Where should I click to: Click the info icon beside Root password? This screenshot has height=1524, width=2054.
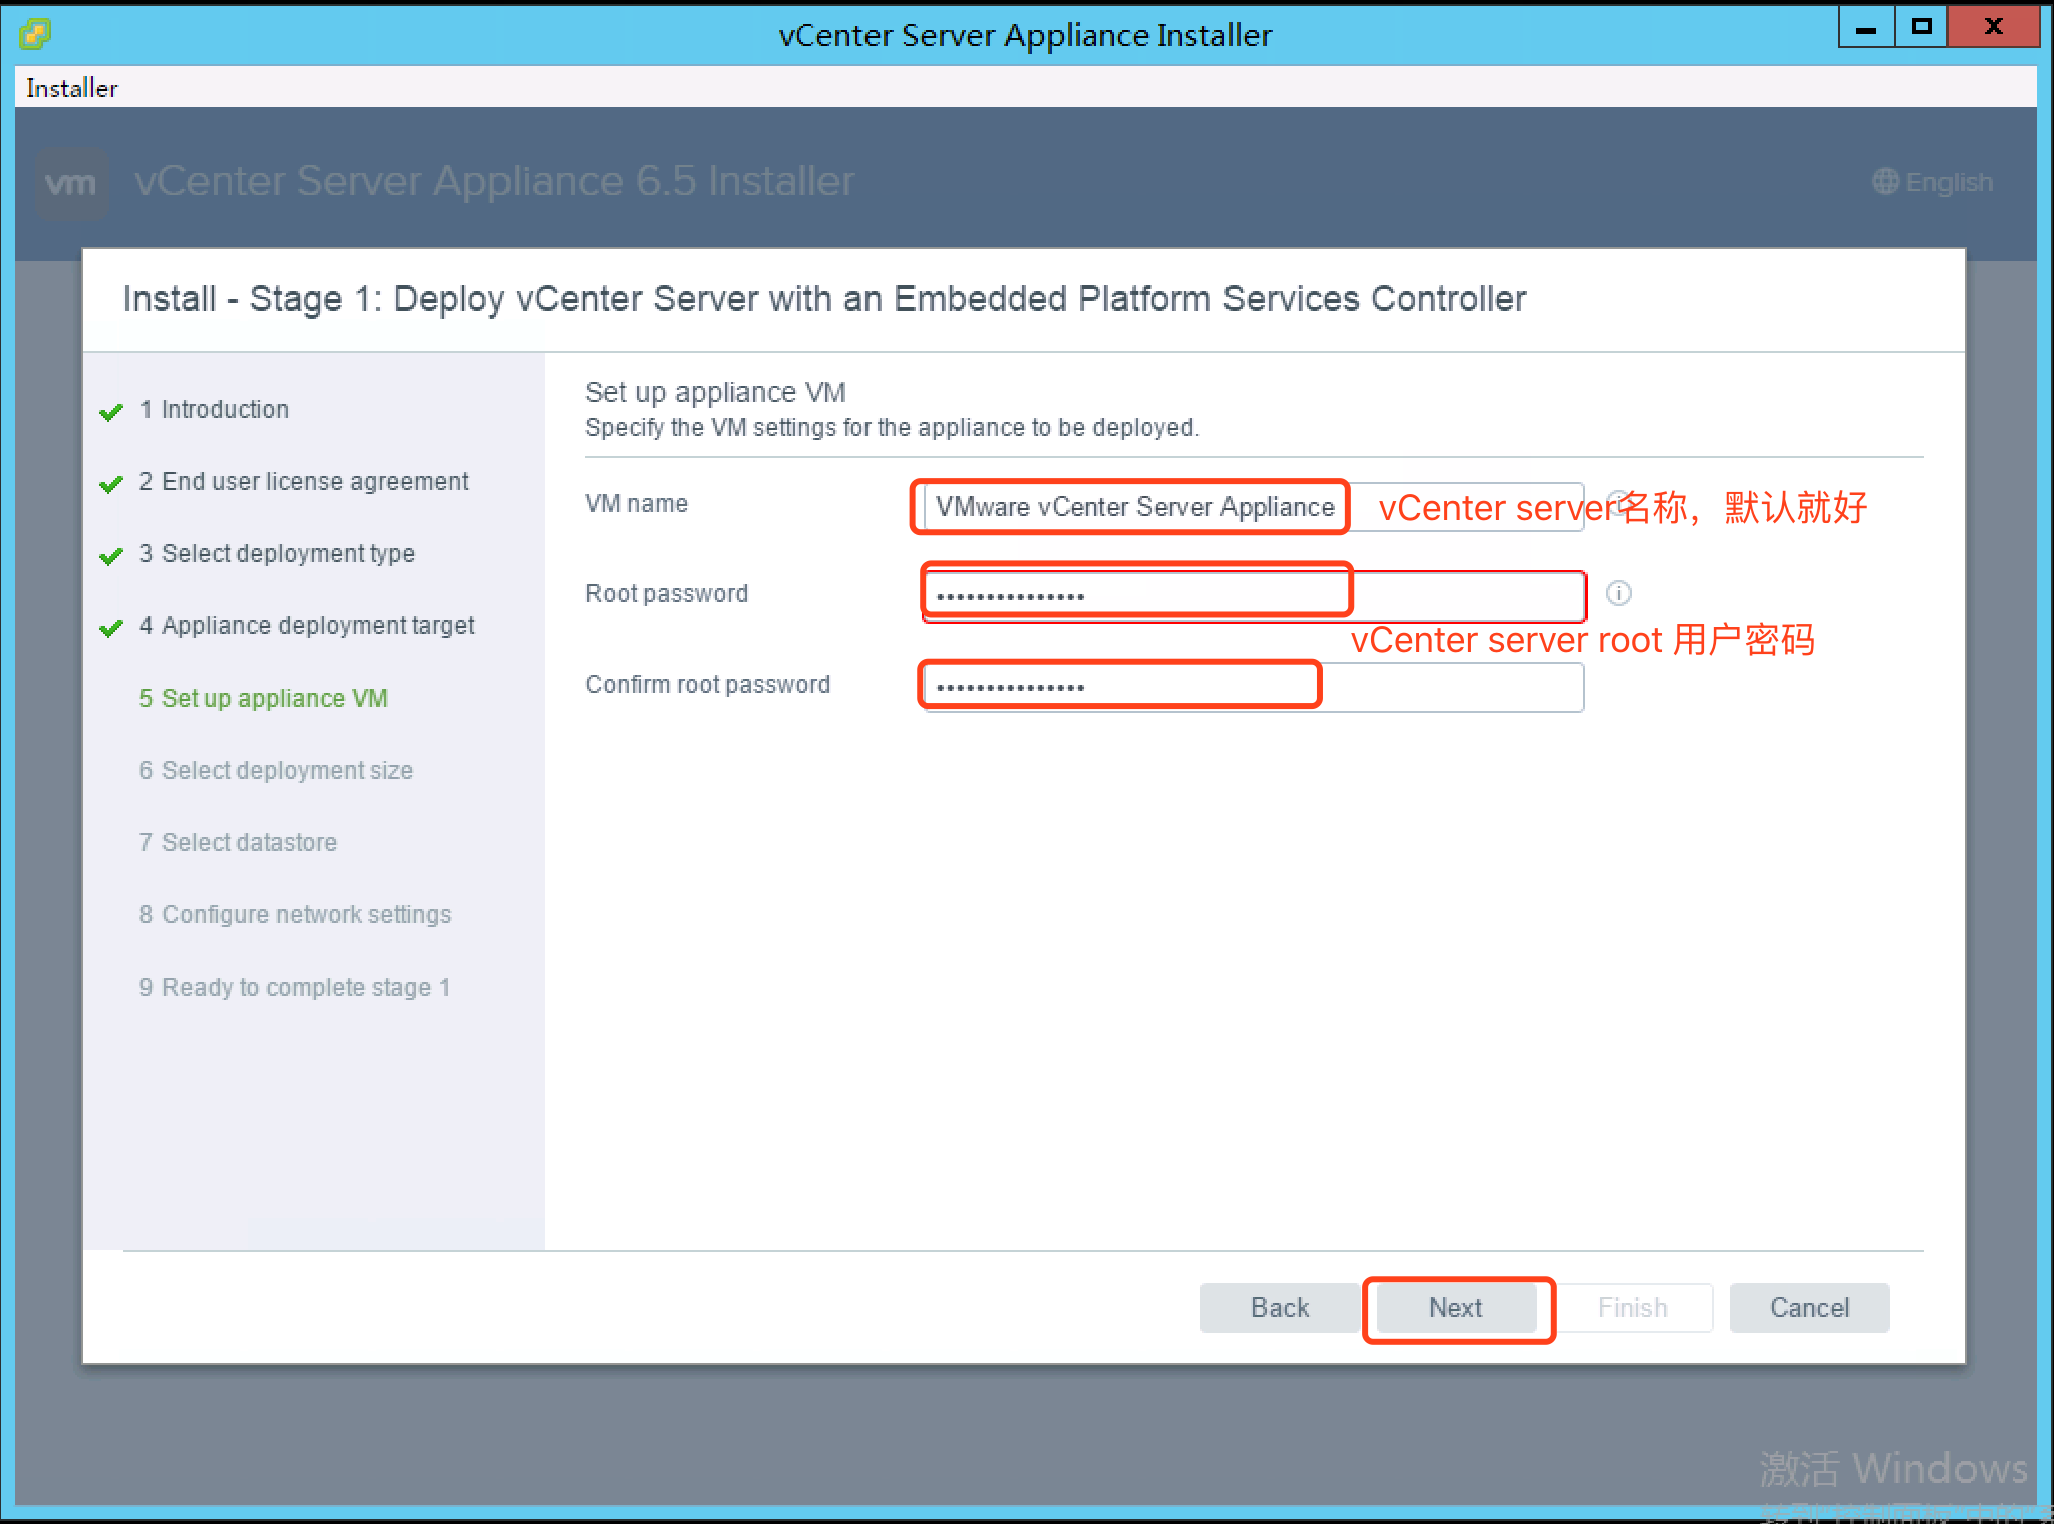[1619, 593]
